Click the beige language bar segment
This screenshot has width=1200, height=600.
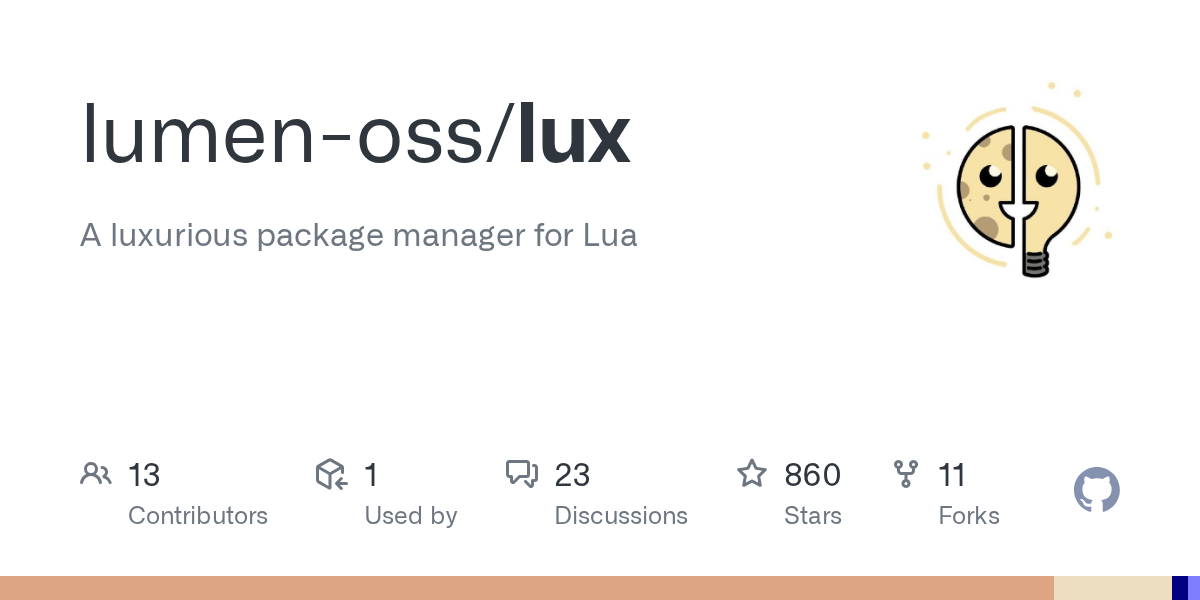[1112, 588]
